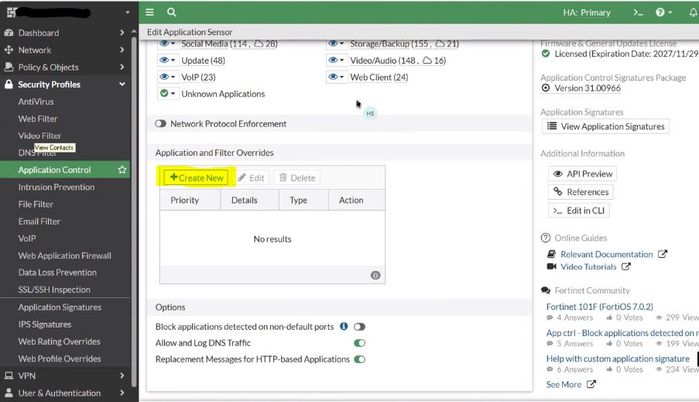Click View Application Signatures button
699x402 pixels.
tap(606, 127)
